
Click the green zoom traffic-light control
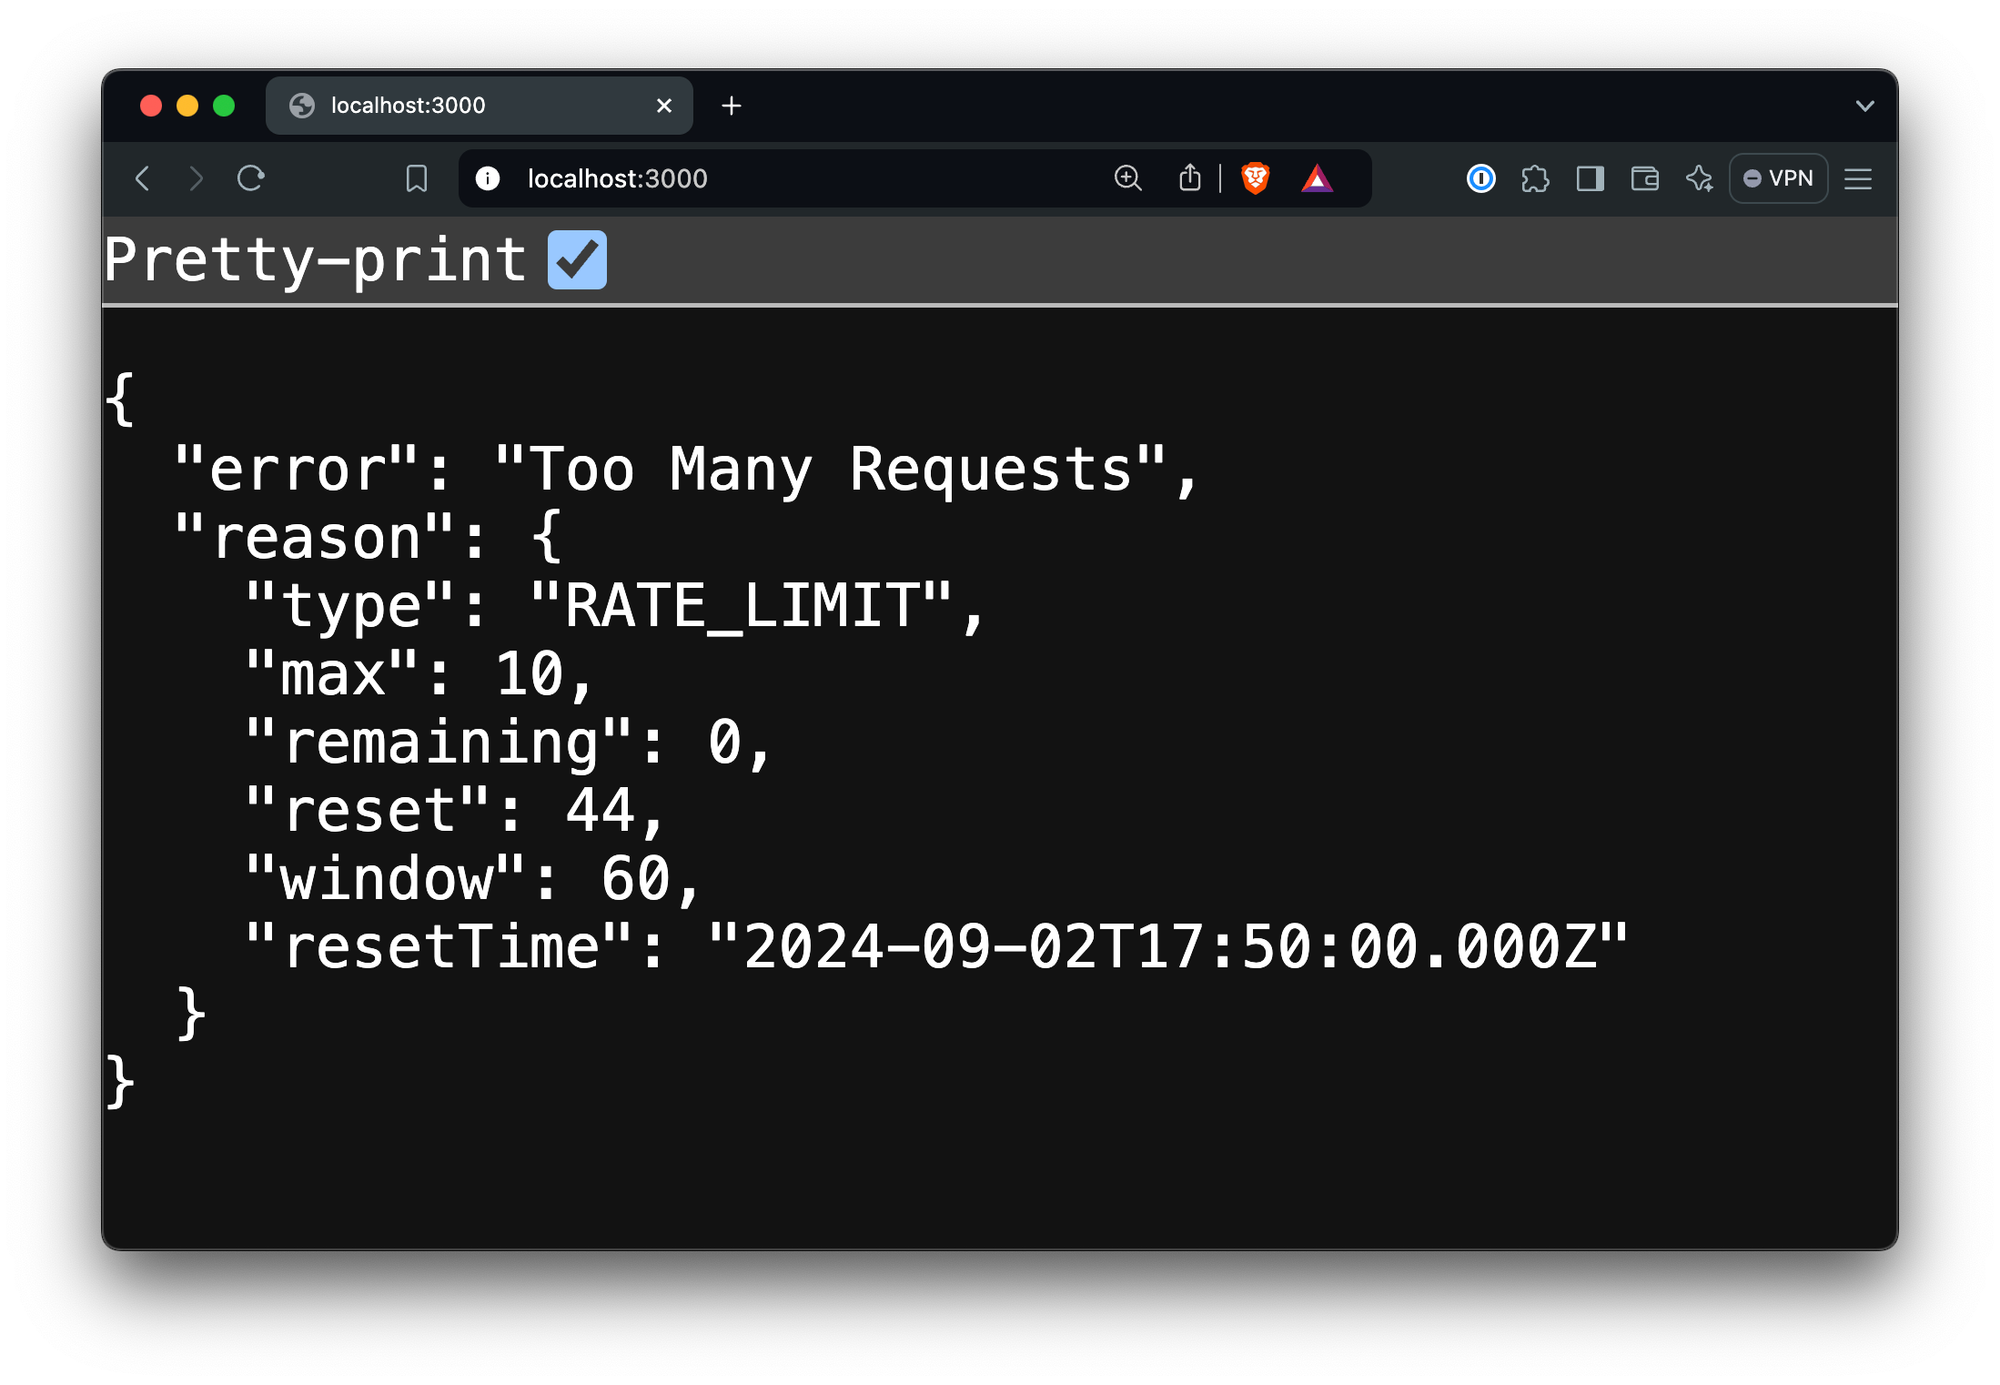coord(222,104)
